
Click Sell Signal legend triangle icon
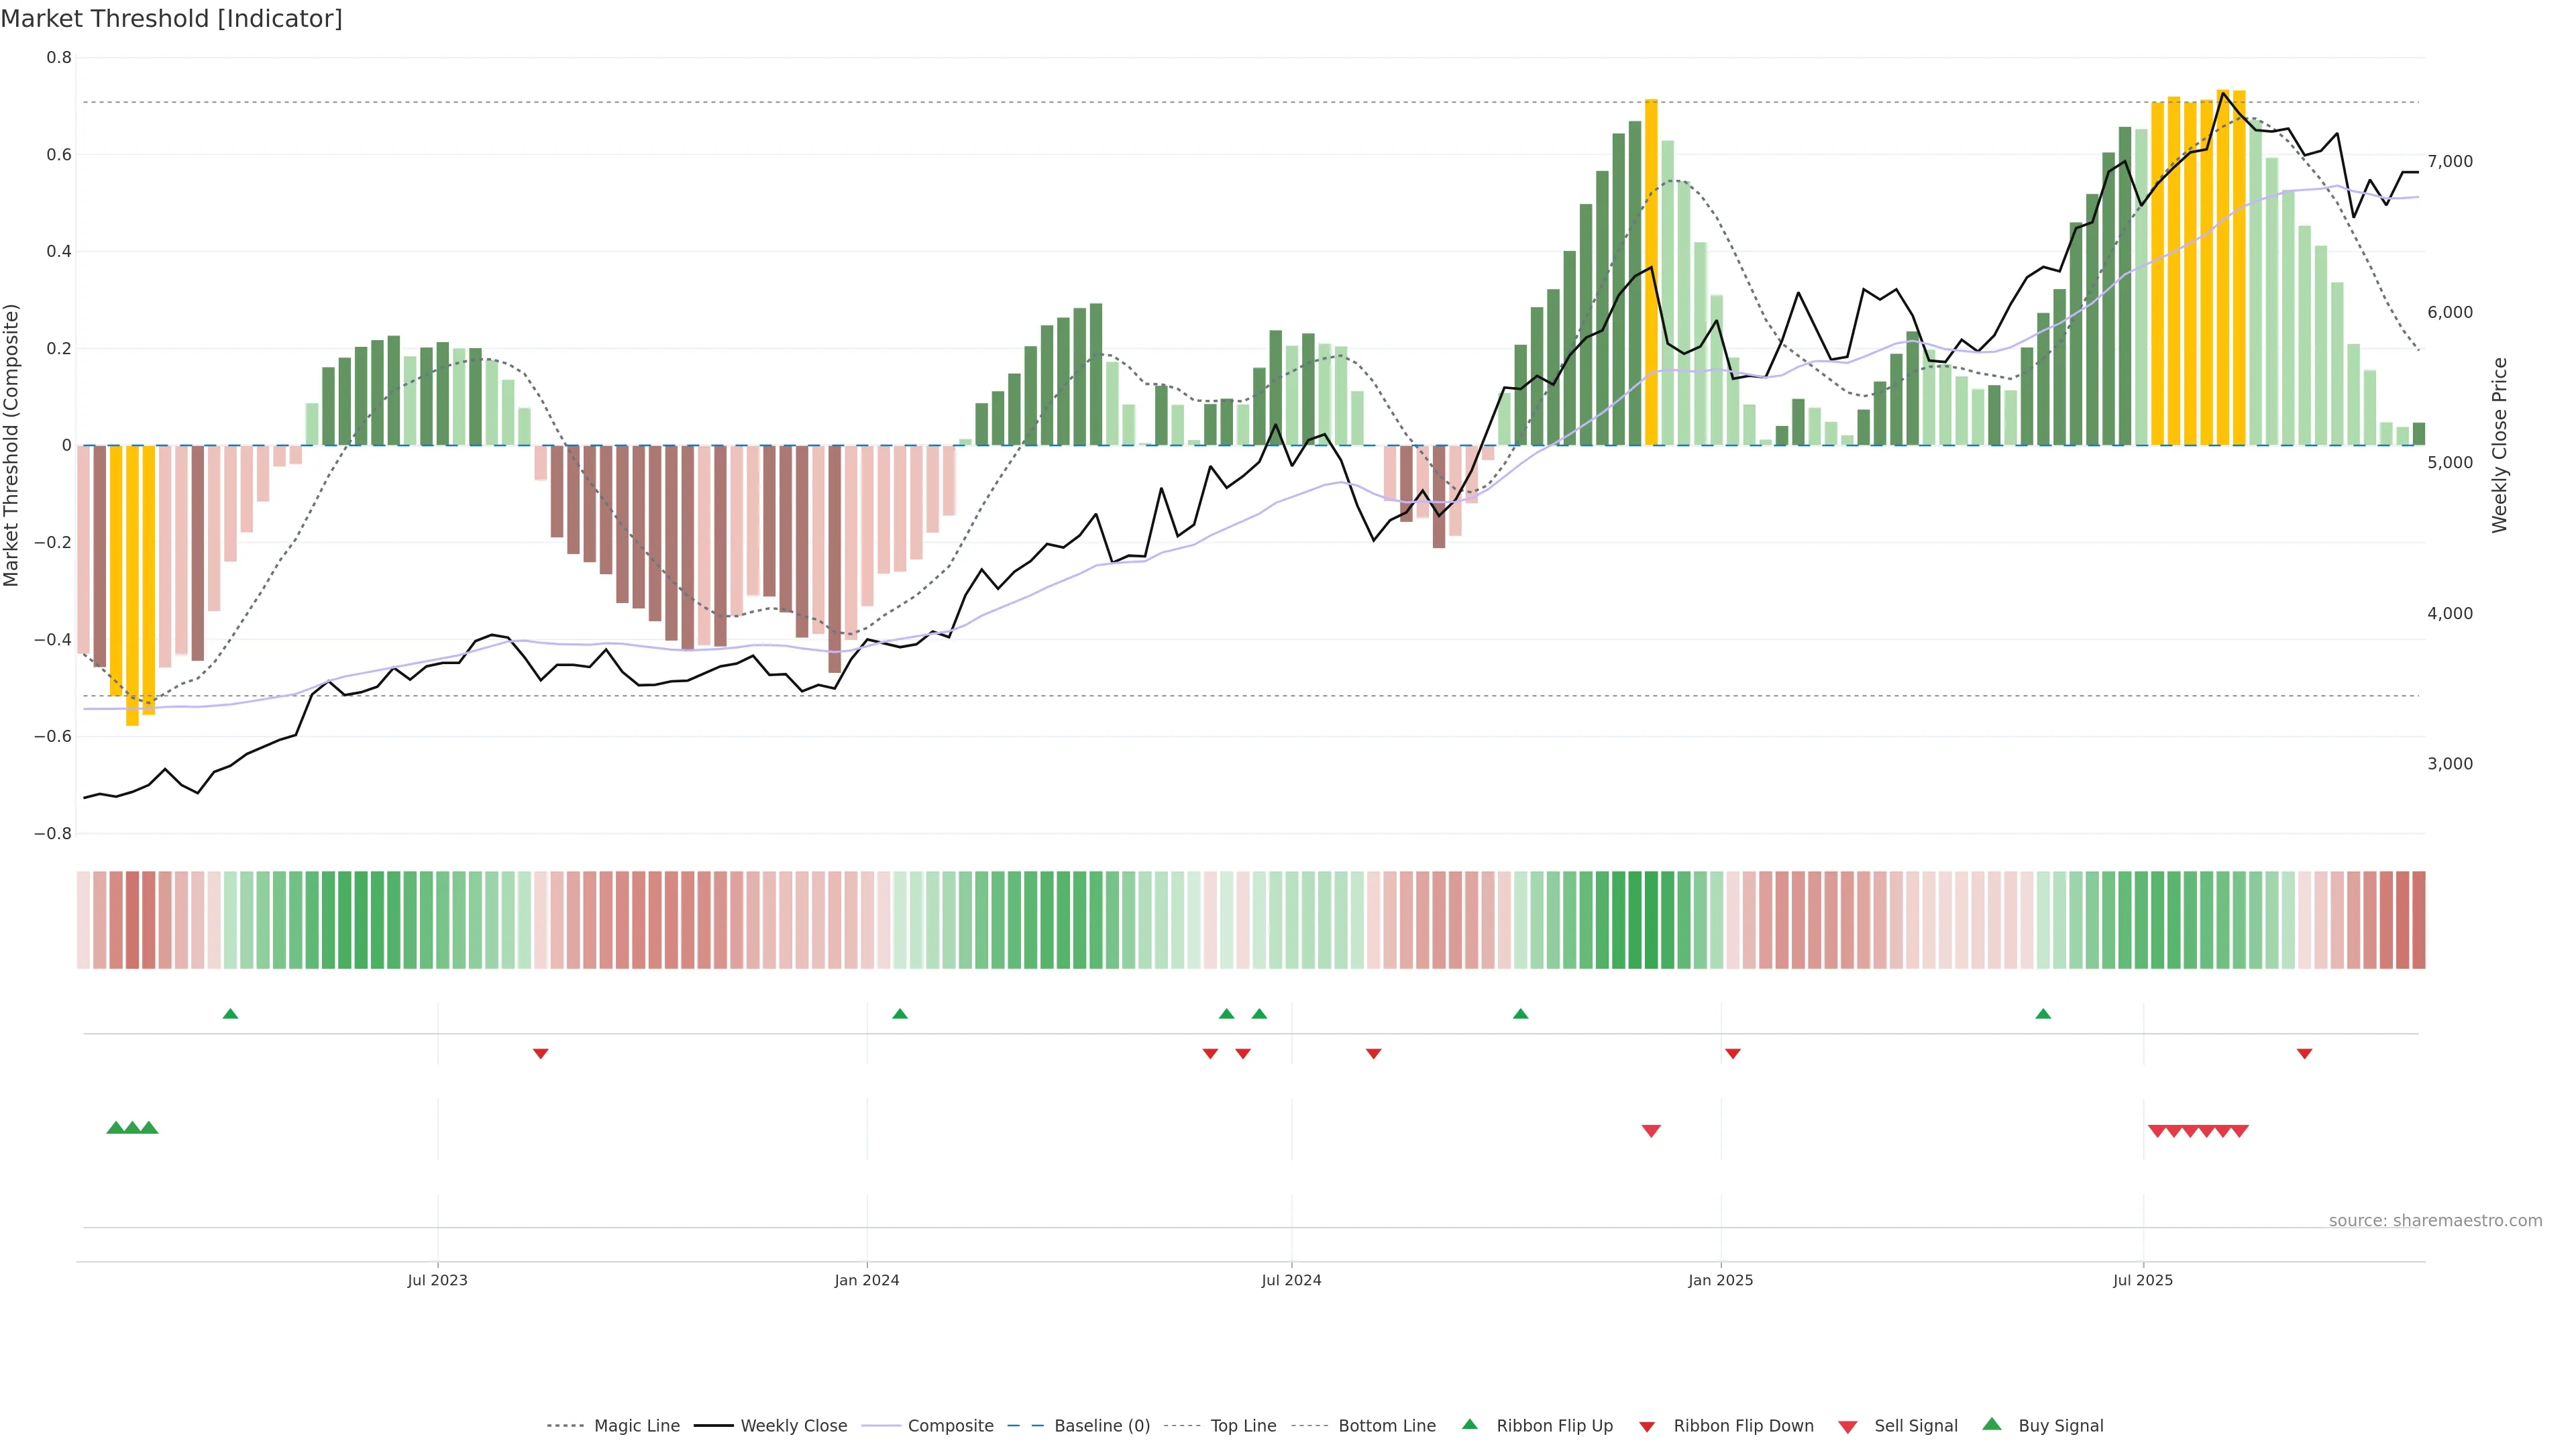point(1848,1427)
